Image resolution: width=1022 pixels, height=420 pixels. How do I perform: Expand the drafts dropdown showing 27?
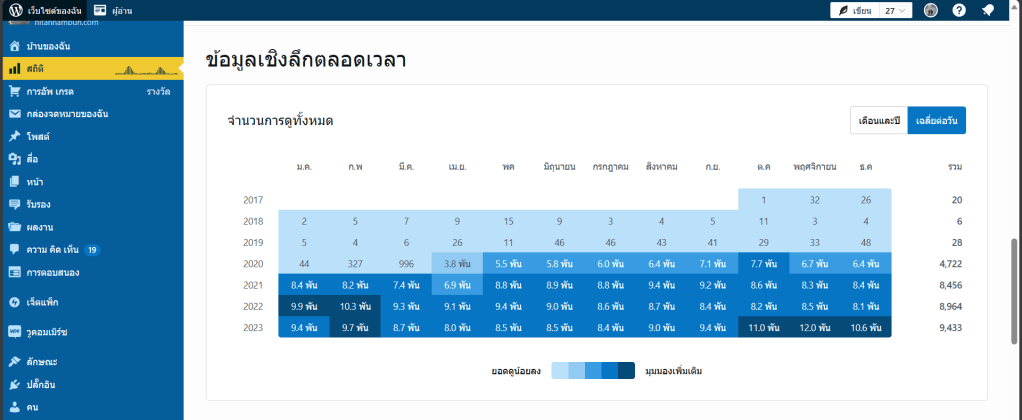click(896, 10)
